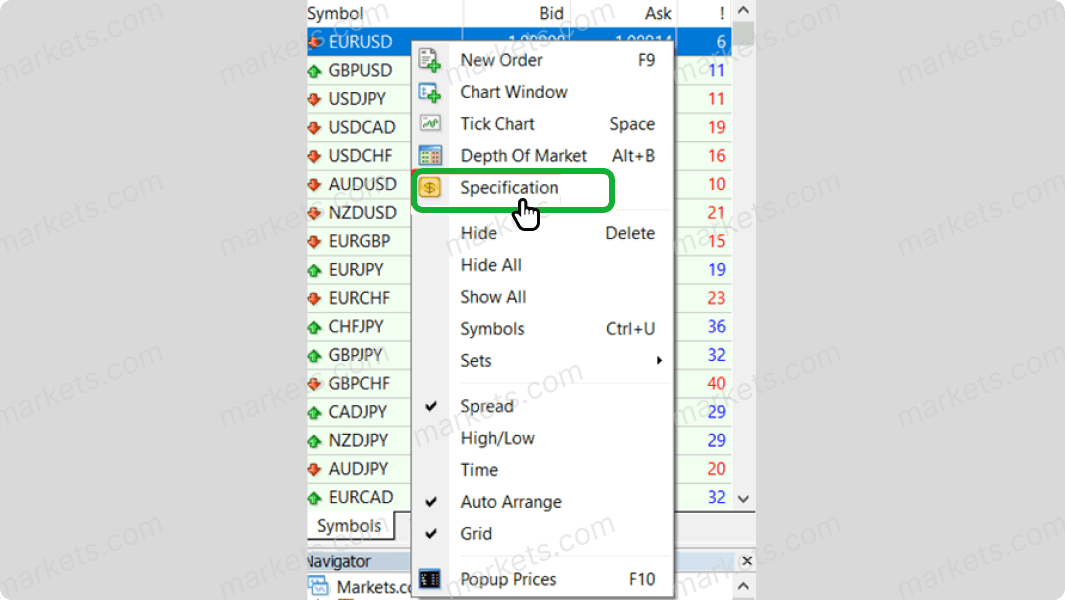Click the Markets.com account icon in Navigator
The image size is (1065, 600).
[319, 587]
